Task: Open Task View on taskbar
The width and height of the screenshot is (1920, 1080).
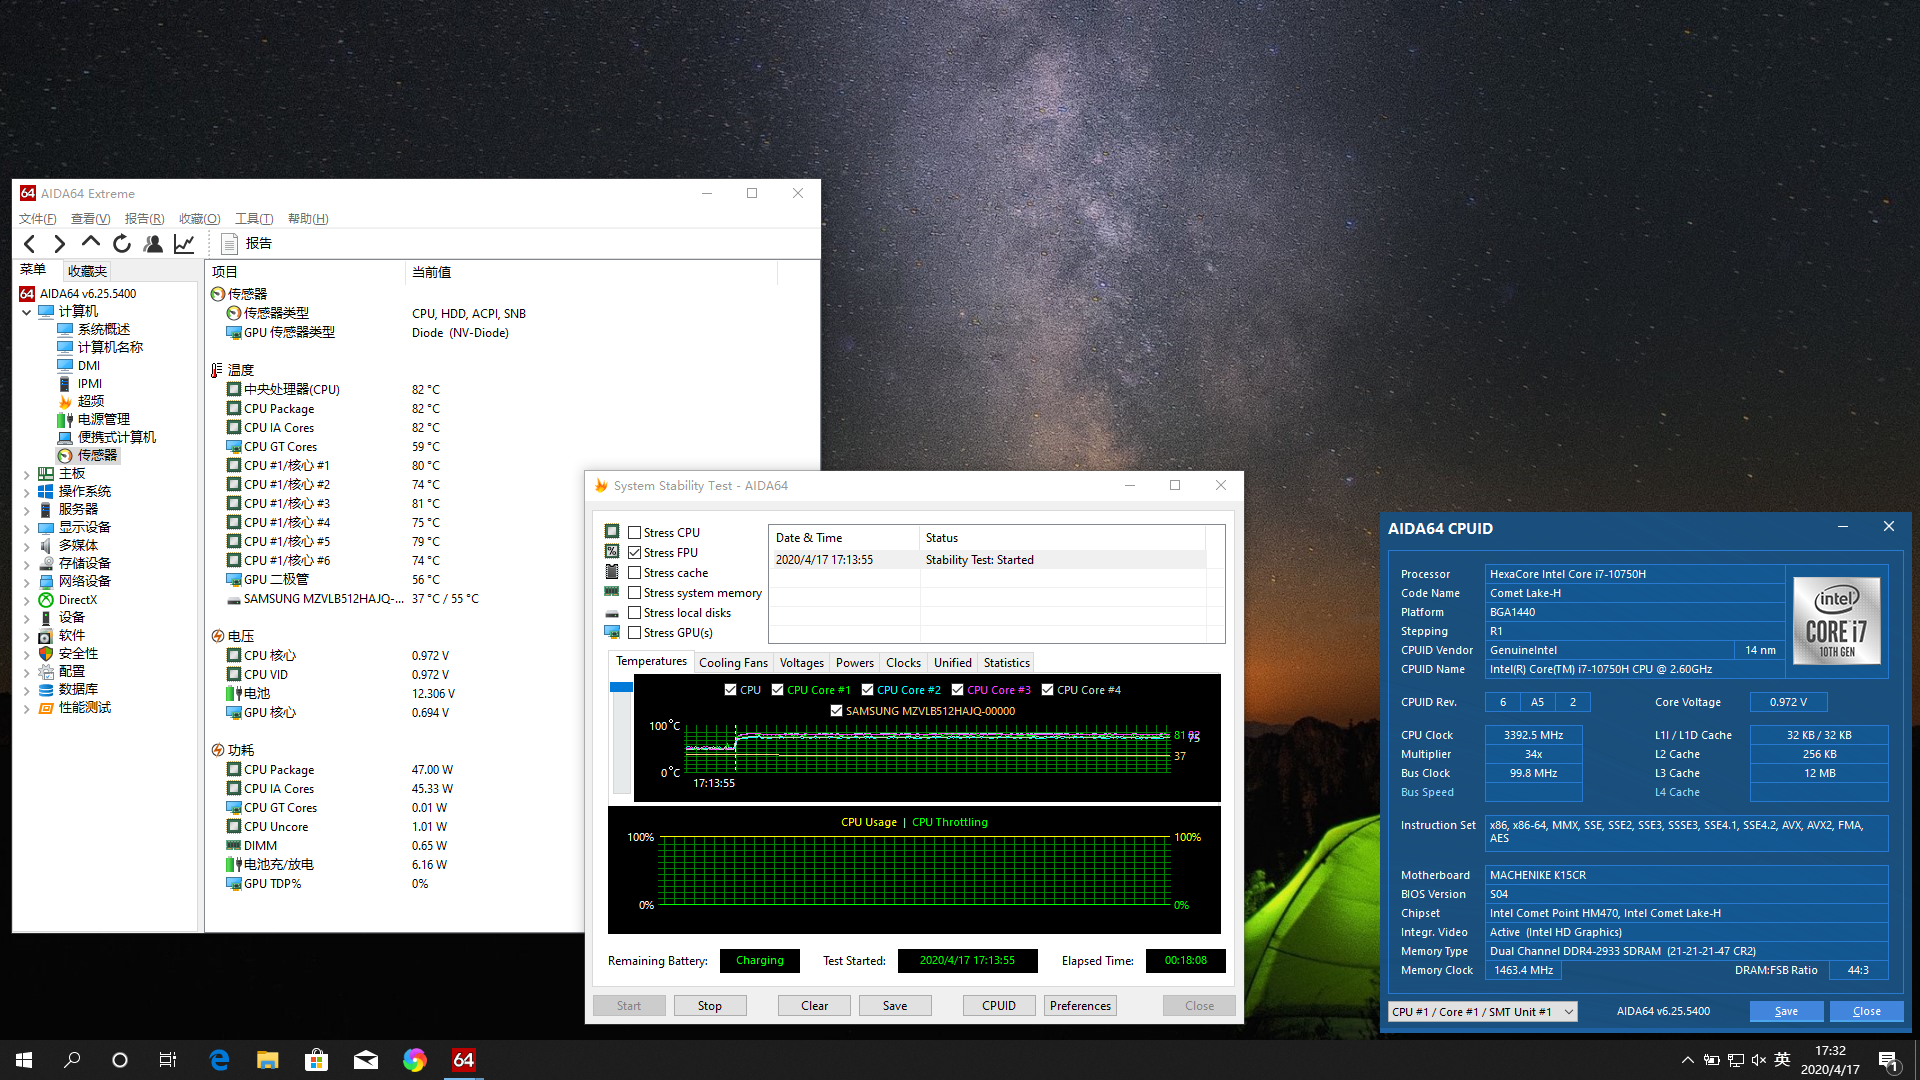Action: pyautogui.click(x=168, y=1060)
